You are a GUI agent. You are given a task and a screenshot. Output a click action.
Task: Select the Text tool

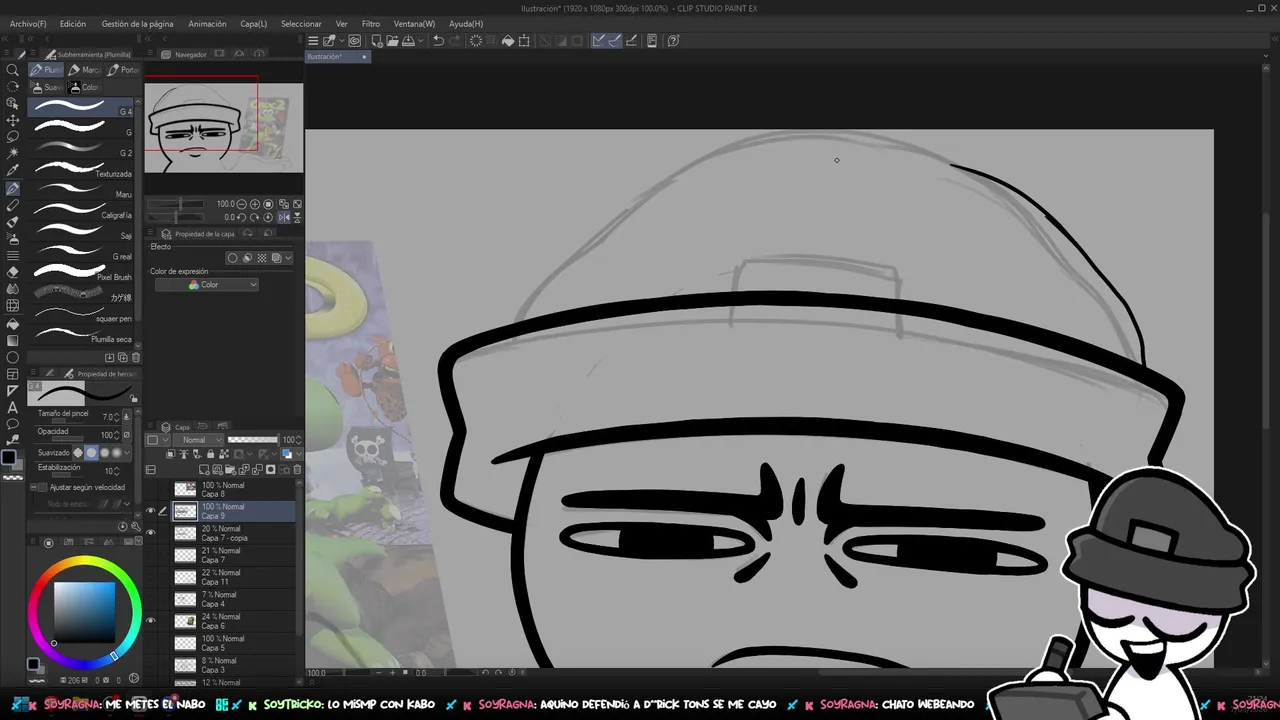tap(12, 408)
